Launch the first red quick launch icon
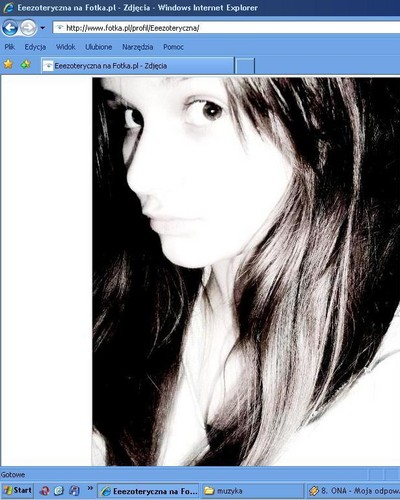Screen dimensions: 400x500 pos(45,491)
